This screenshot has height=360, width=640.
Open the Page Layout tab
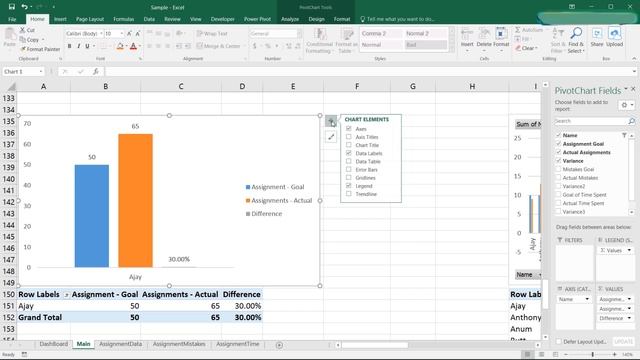90,19
